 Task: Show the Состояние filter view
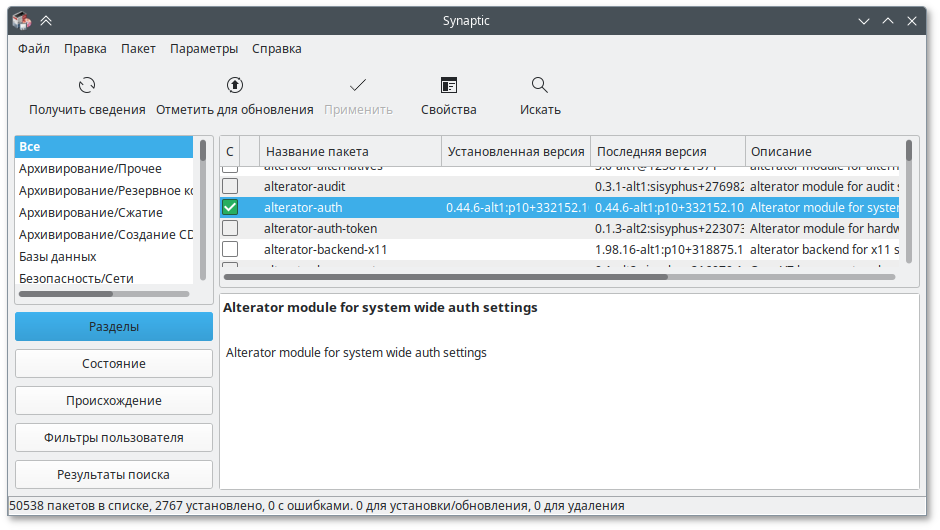click(x=114, y=364)
